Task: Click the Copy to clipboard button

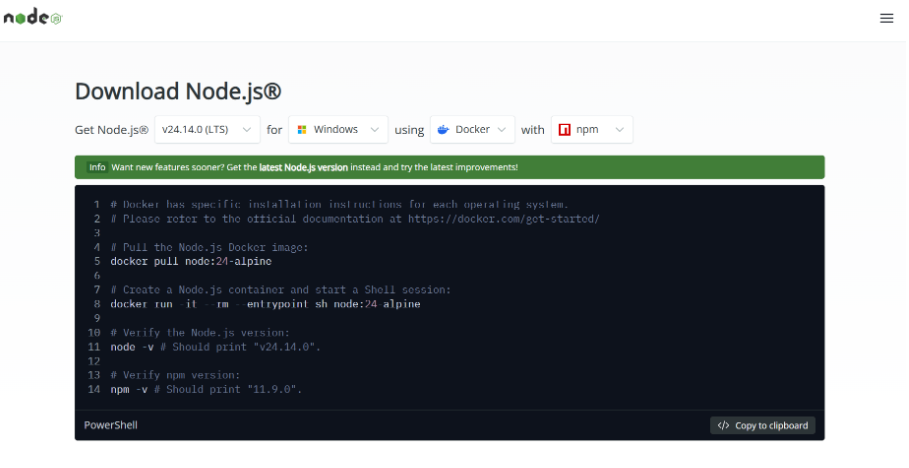Action: coord(762,425)
